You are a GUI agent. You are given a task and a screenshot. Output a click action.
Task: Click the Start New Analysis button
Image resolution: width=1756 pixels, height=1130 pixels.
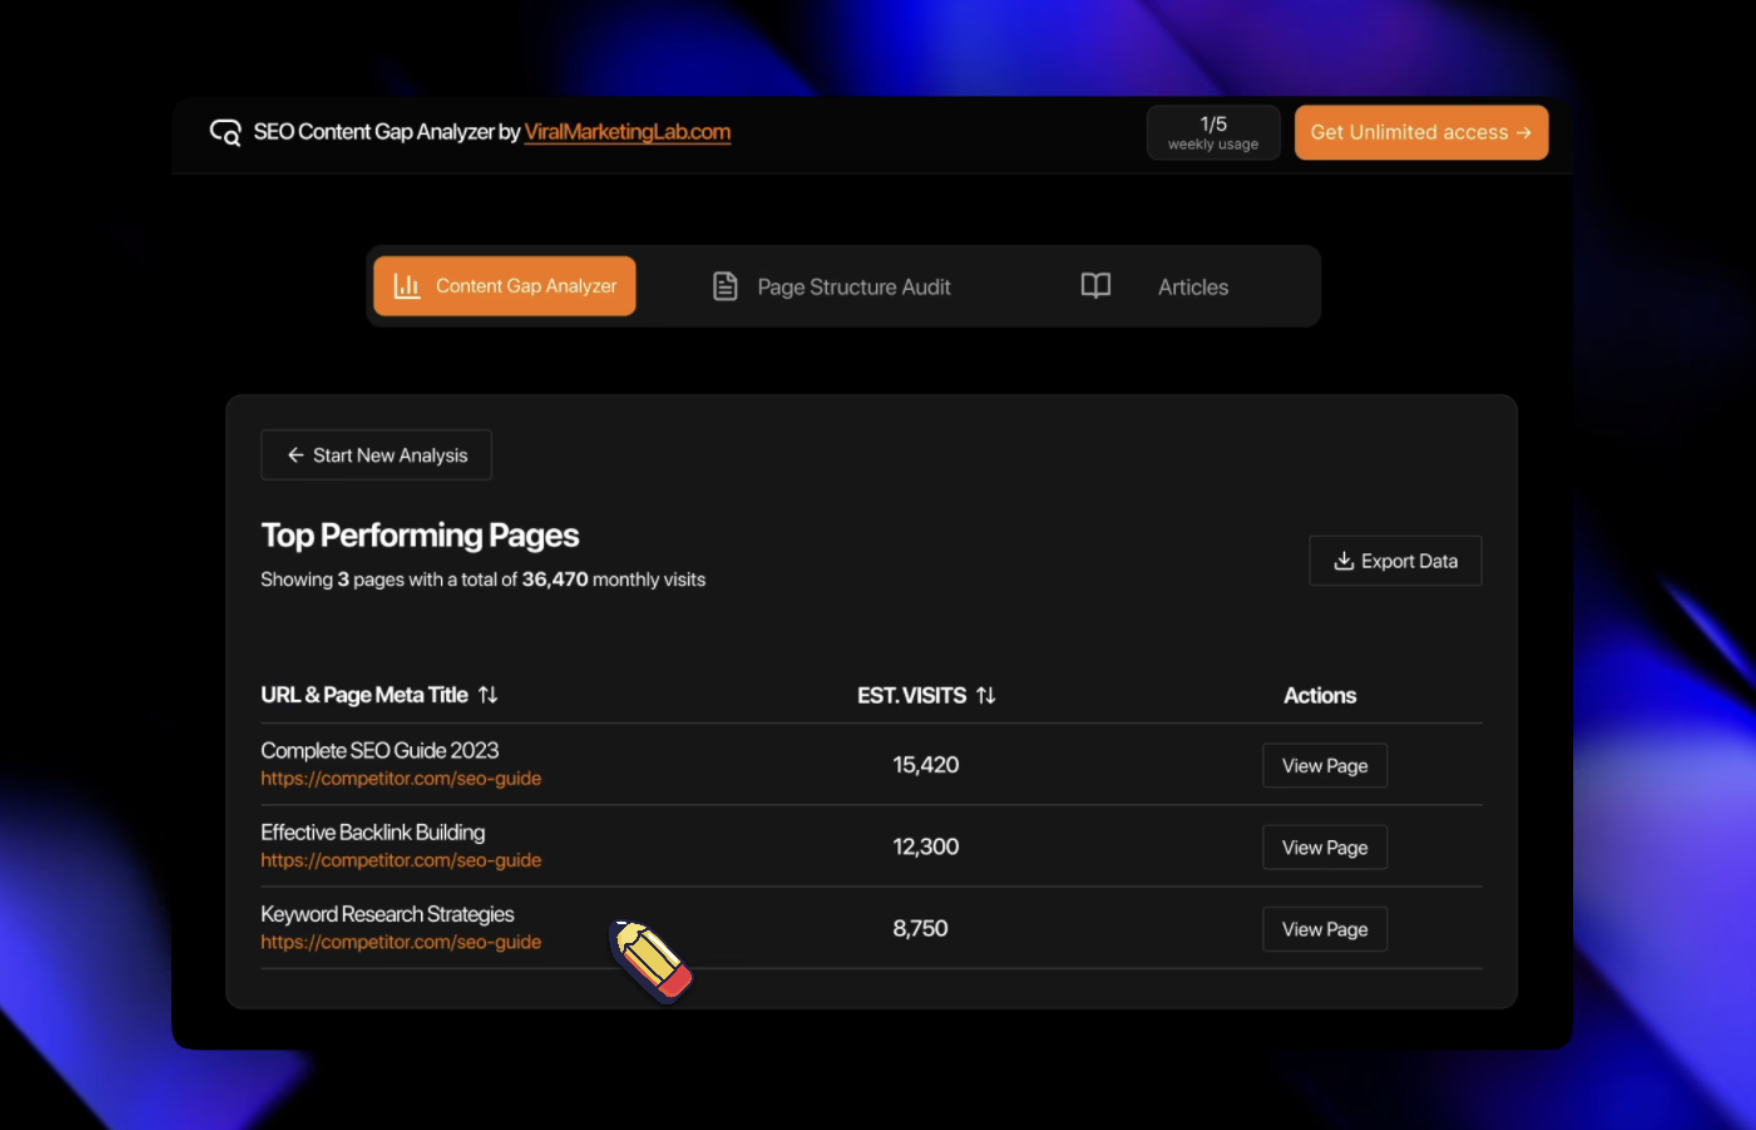point(376,455)
